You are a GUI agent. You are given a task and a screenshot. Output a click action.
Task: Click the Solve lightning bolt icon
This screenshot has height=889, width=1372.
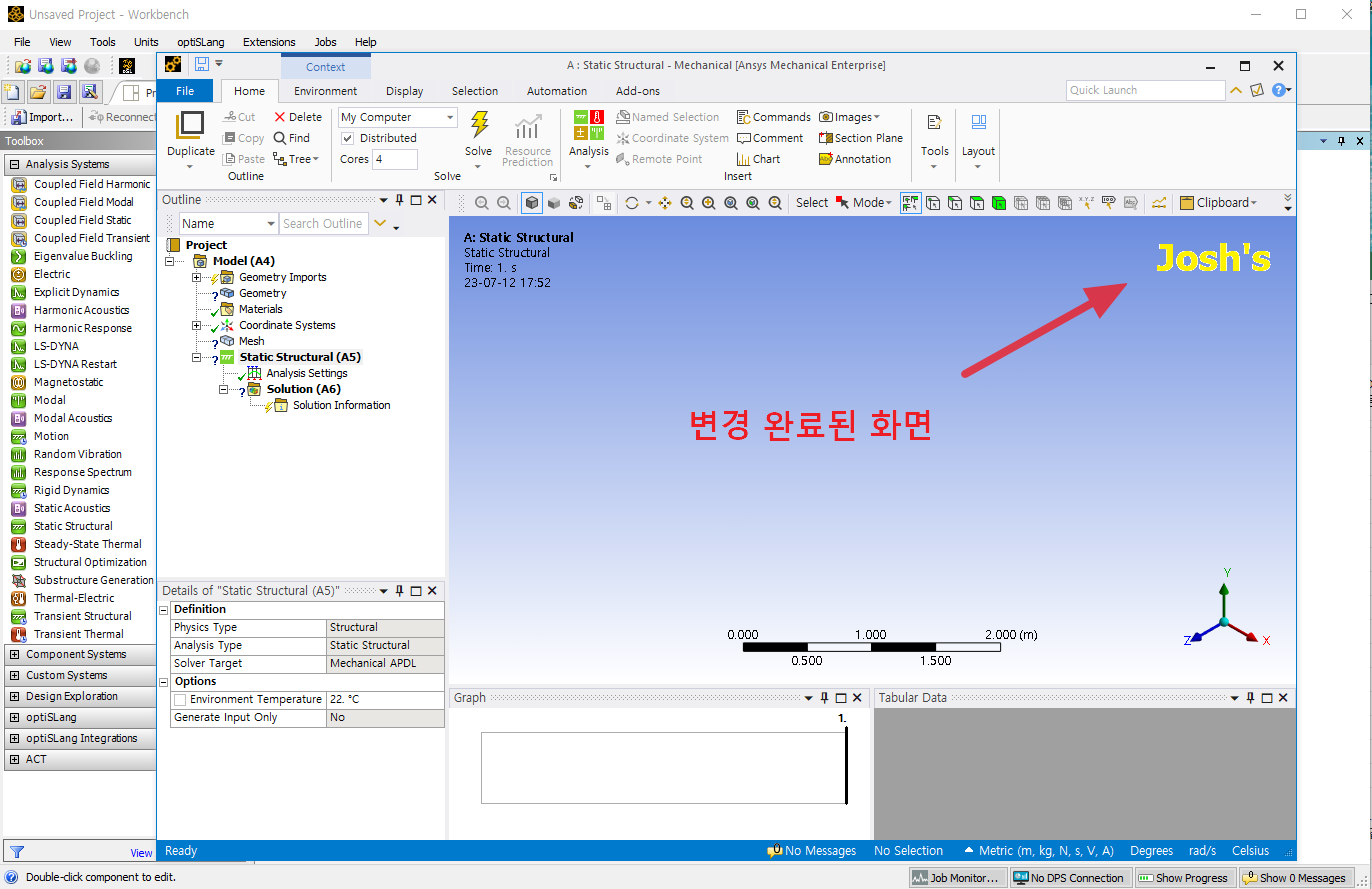coord(479,125)
